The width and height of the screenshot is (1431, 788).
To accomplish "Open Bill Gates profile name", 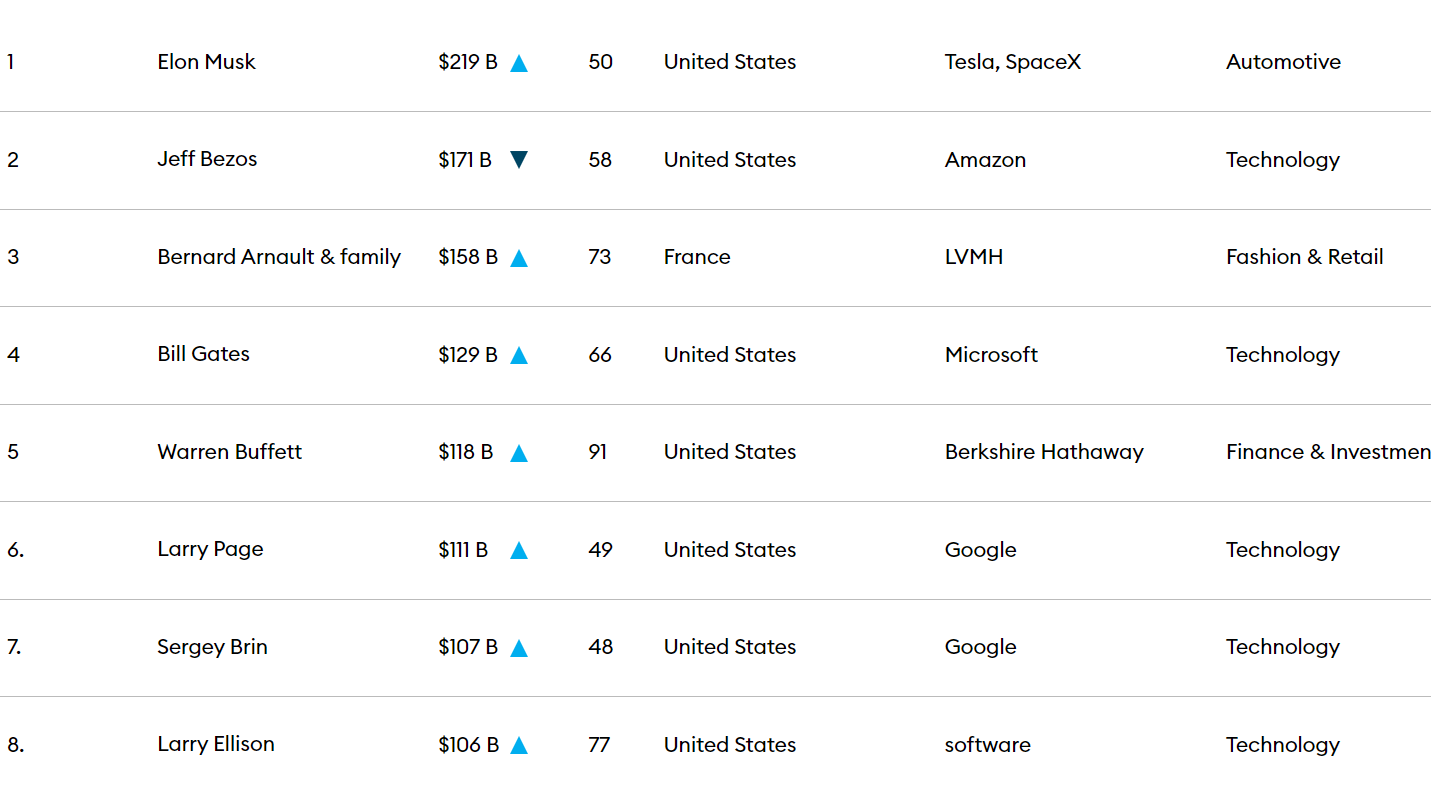I will [203, 354].
